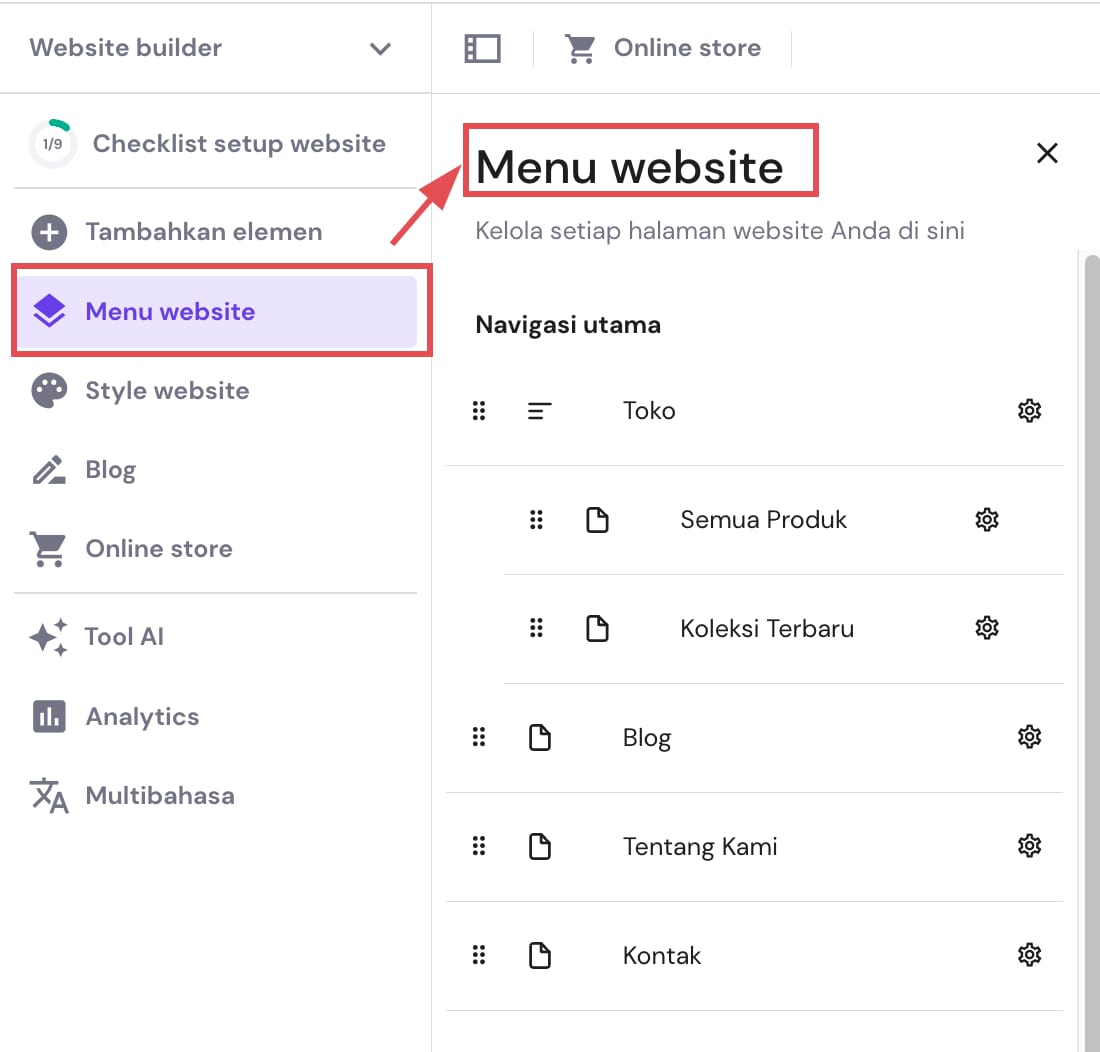Grab the drag handle next to Toko

point(479,410)
